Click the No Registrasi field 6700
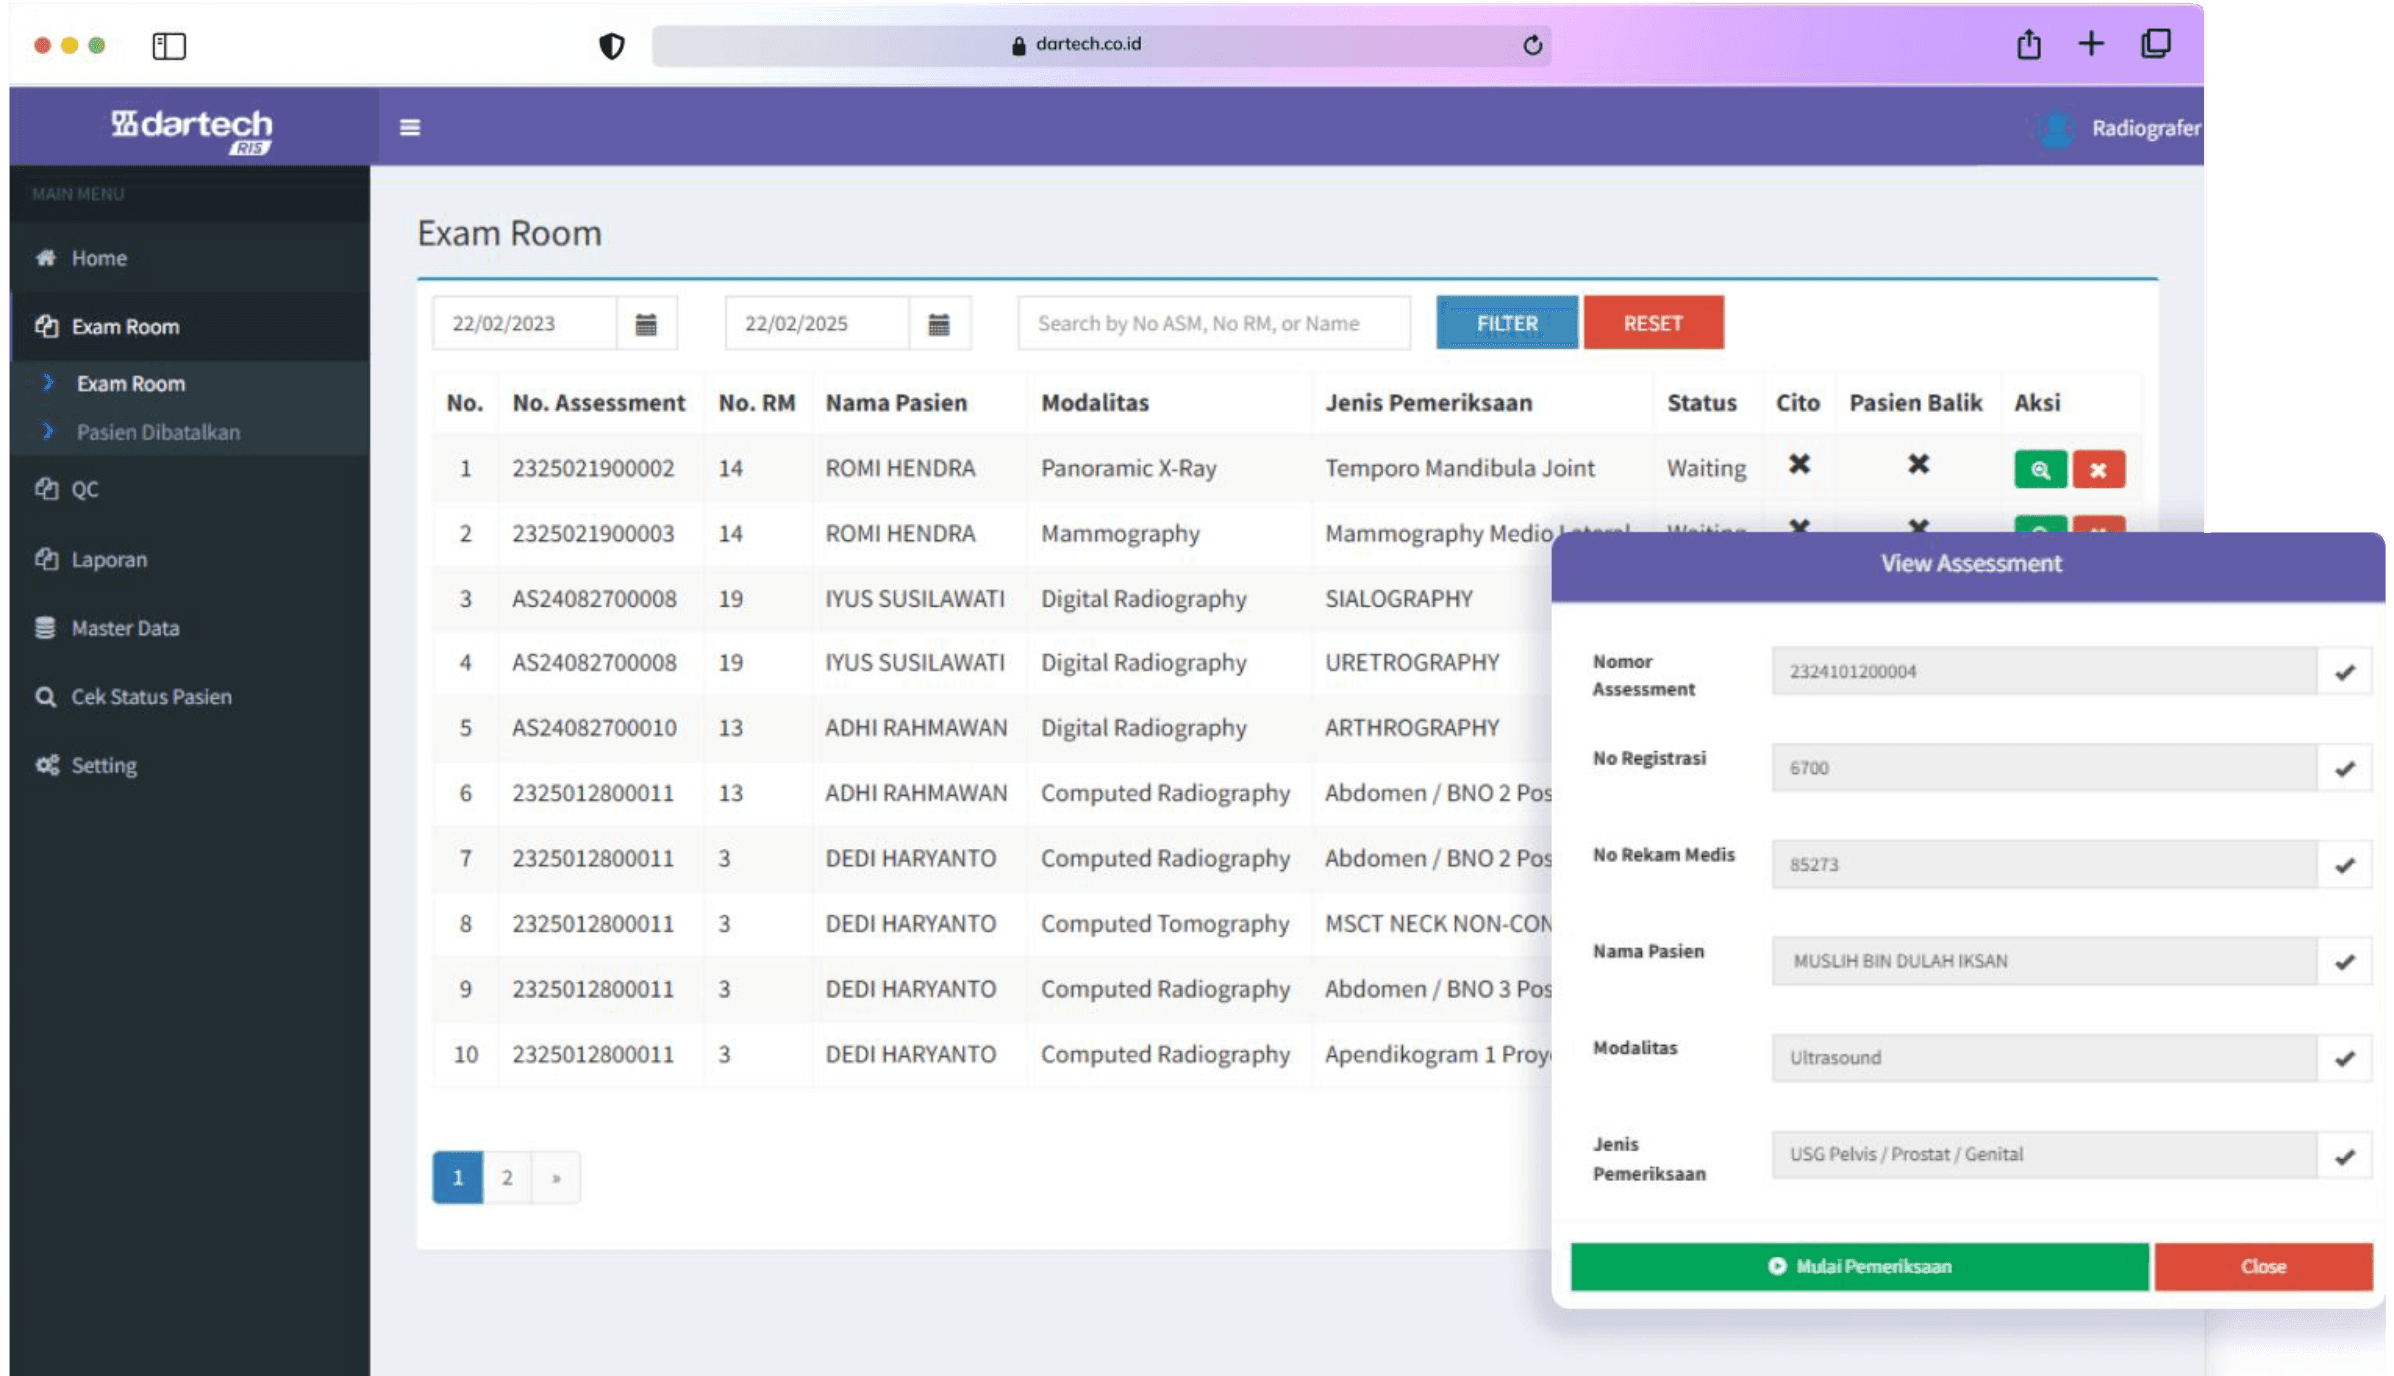This screenshot has height=1376, width=2394. click(2044, 768)
